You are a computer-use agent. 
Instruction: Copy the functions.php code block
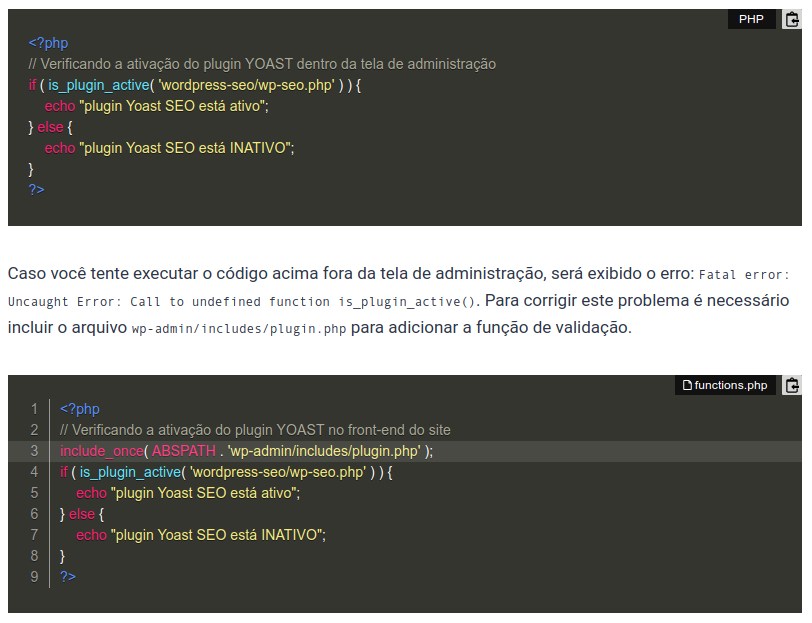[791, 385]
